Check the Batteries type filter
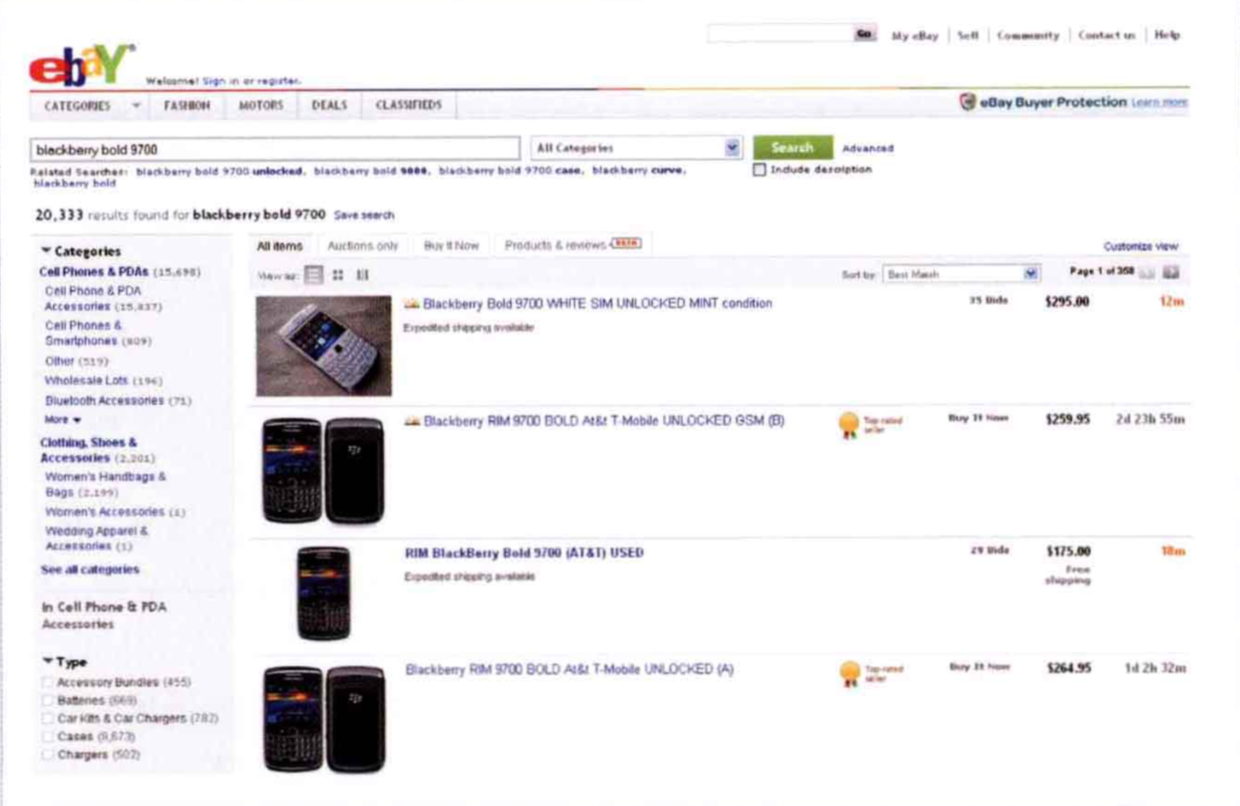The image size is (1240, 806). (x=48, y=700)
